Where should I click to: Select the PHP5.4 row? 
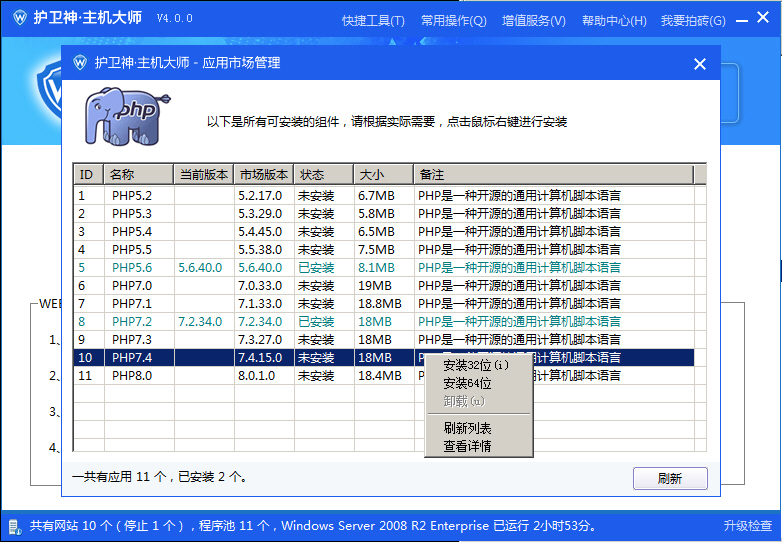point(384,231)
